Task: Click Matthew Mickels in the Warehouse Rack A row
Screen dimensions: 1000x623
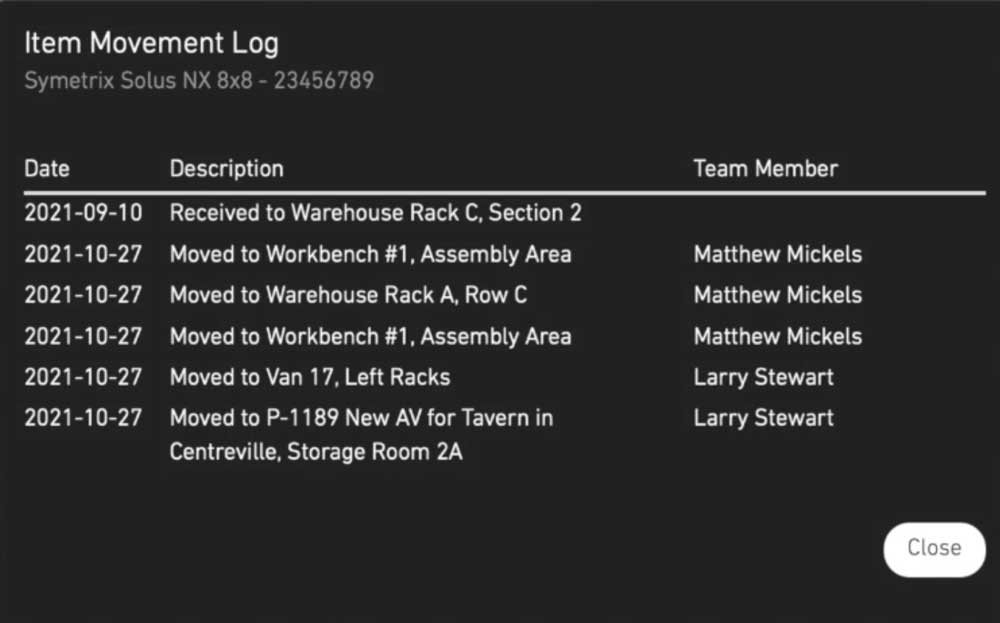Action: click(x=777, y=295)
